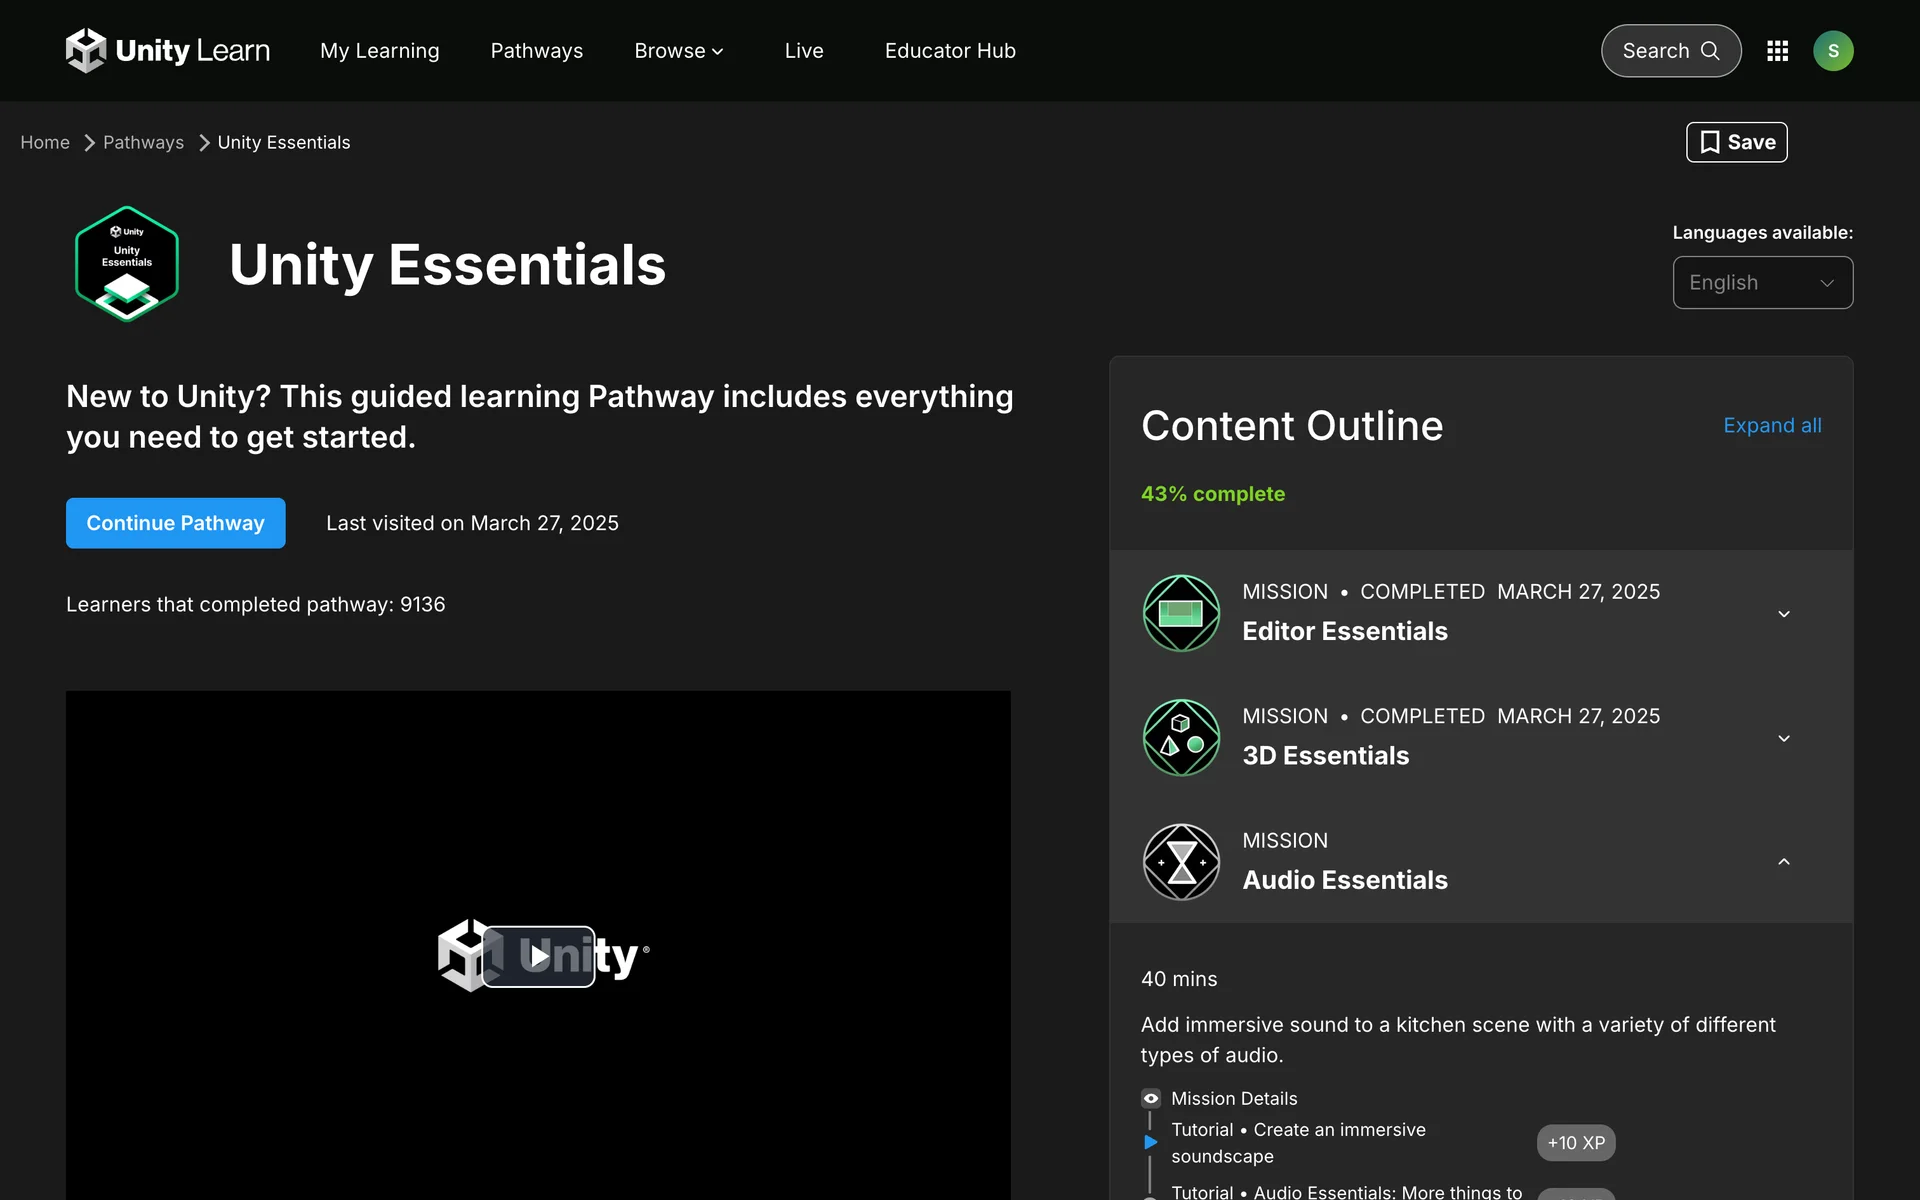Play the Unity intro video

click(539, 956)
